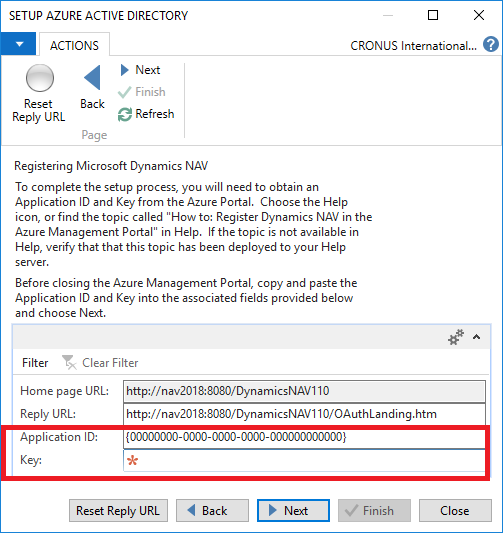The width and height of the screenshot is (503, 533).
Task: Click the Next arrow in the ribbon
Action: [125, 70]
